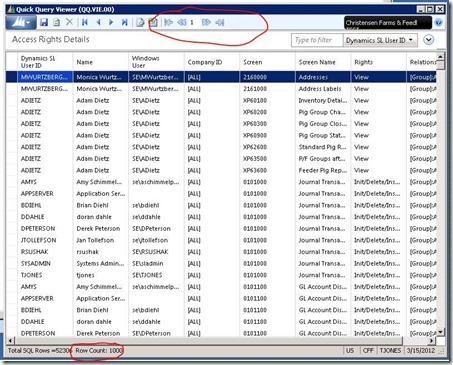Click next page of results icon
The height and width of the screenshot is (365, 453).
[x=206, y=22]
